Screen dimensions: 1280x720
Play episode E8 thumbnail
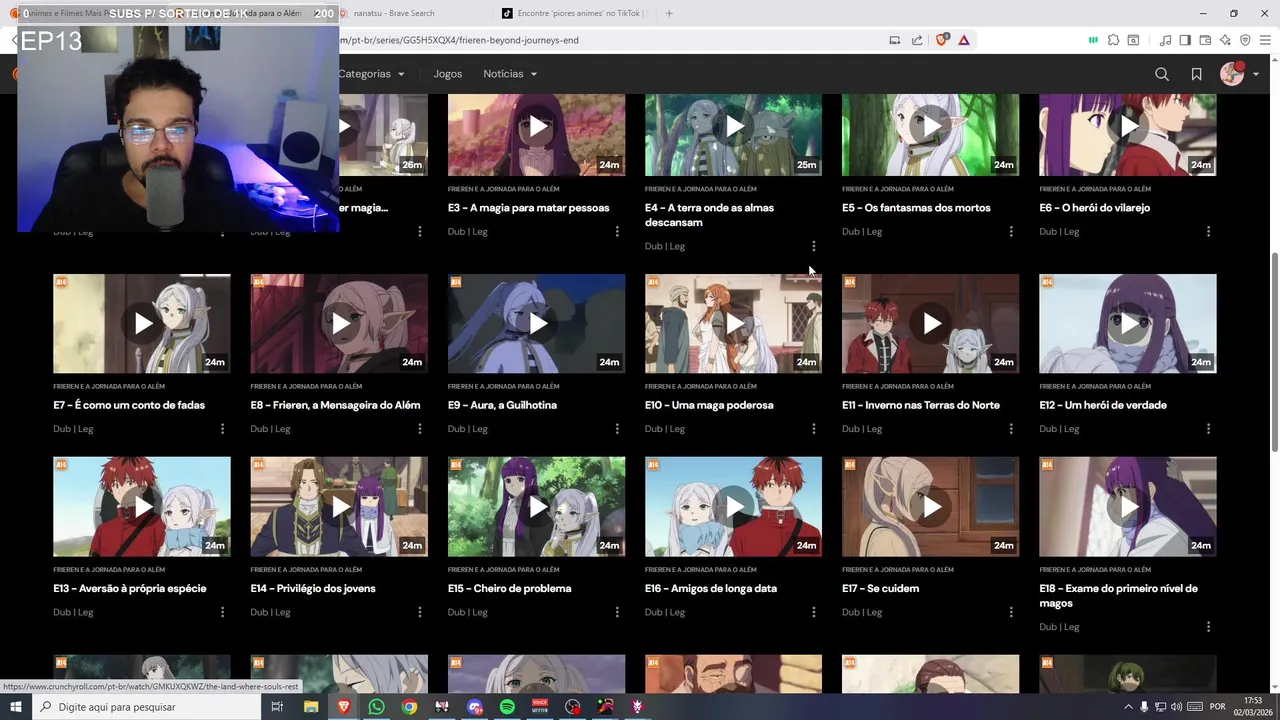(339, 324)
